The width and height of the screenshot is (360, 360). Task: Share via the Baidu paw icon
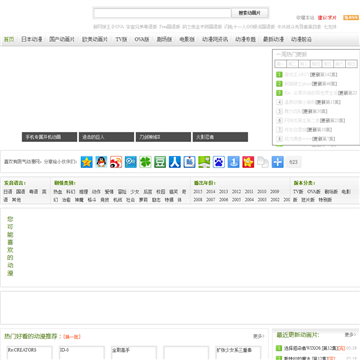pos(219,162)
